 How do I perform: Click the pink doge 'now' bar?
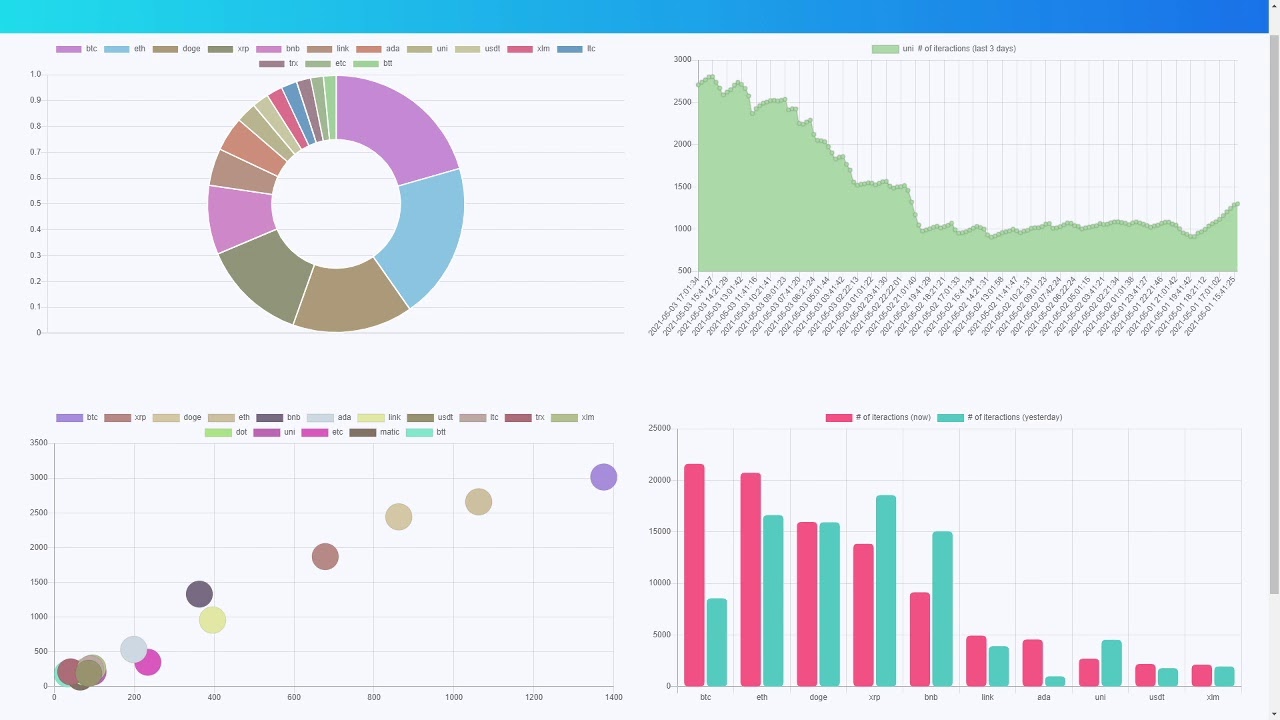coord(807,604)
